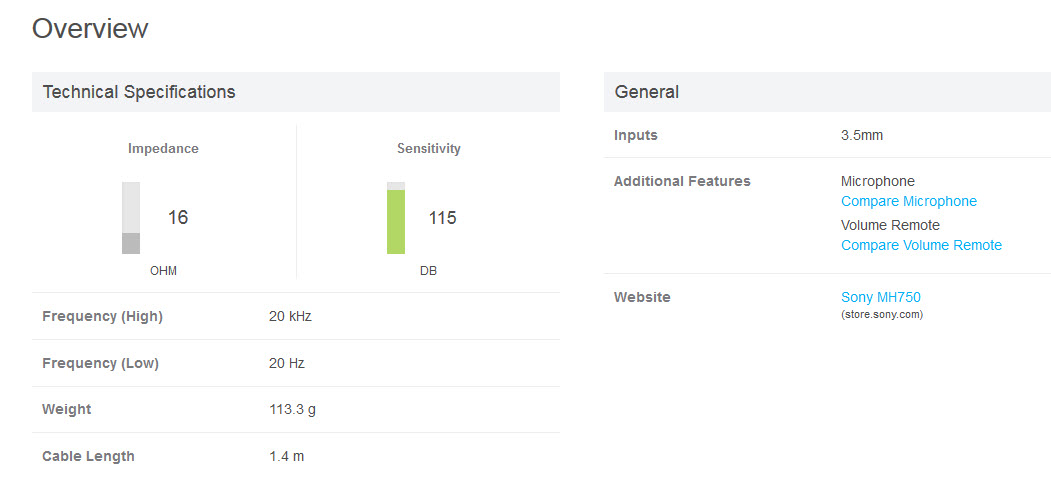Click the green Sensitivity level bar
The width and height of the screenshot is (1051, 488).
396,221
